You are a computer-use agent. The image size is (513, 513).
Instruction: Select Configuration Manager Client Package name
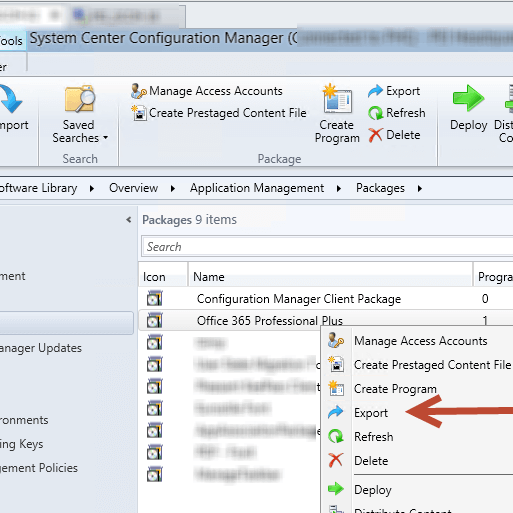[299, 299]
